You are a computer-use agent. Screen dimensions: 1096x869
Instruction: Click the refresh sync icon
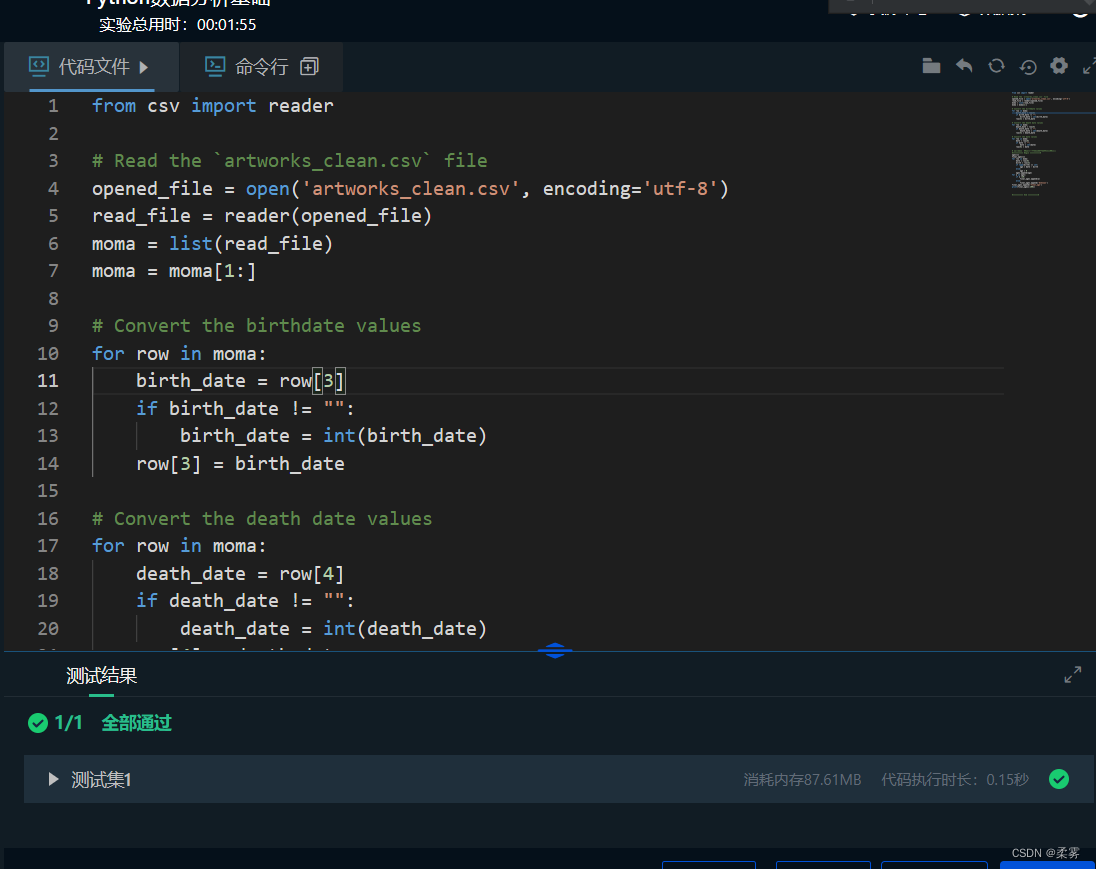point(996,66)
